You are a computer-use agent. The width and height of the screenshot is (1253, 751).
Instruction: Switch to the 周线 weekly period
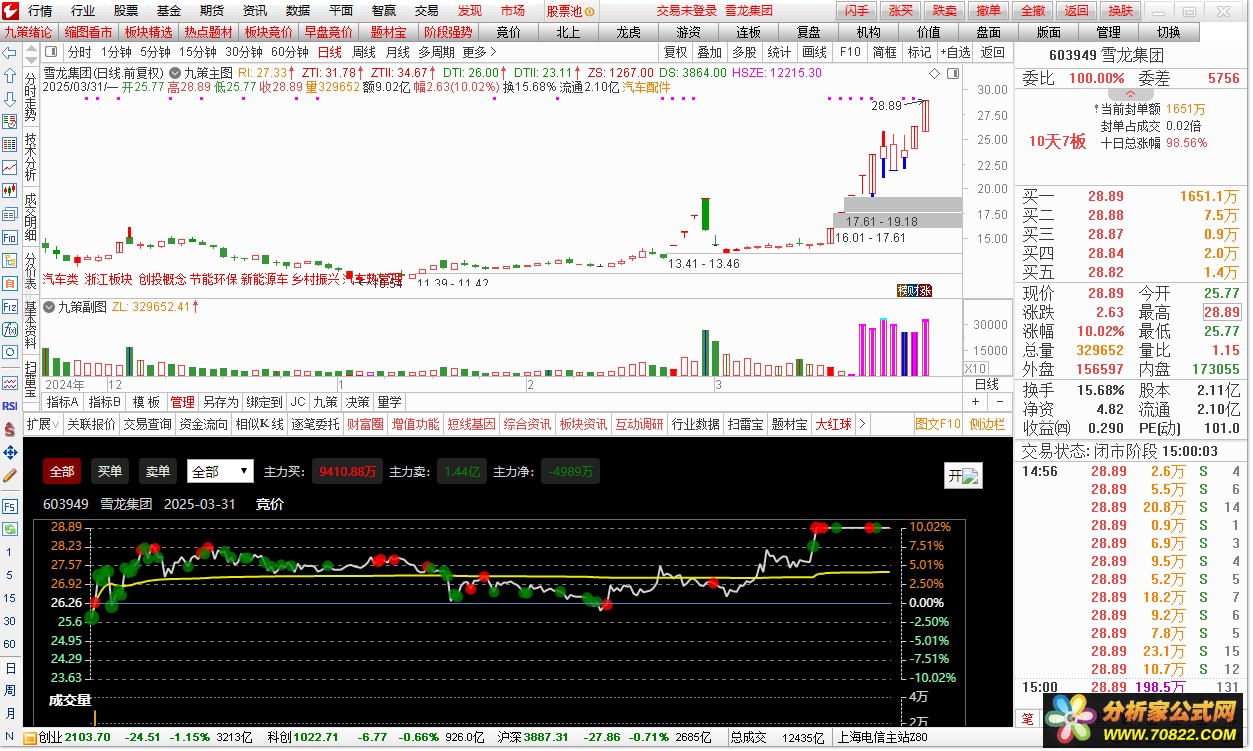click(364, 52)
